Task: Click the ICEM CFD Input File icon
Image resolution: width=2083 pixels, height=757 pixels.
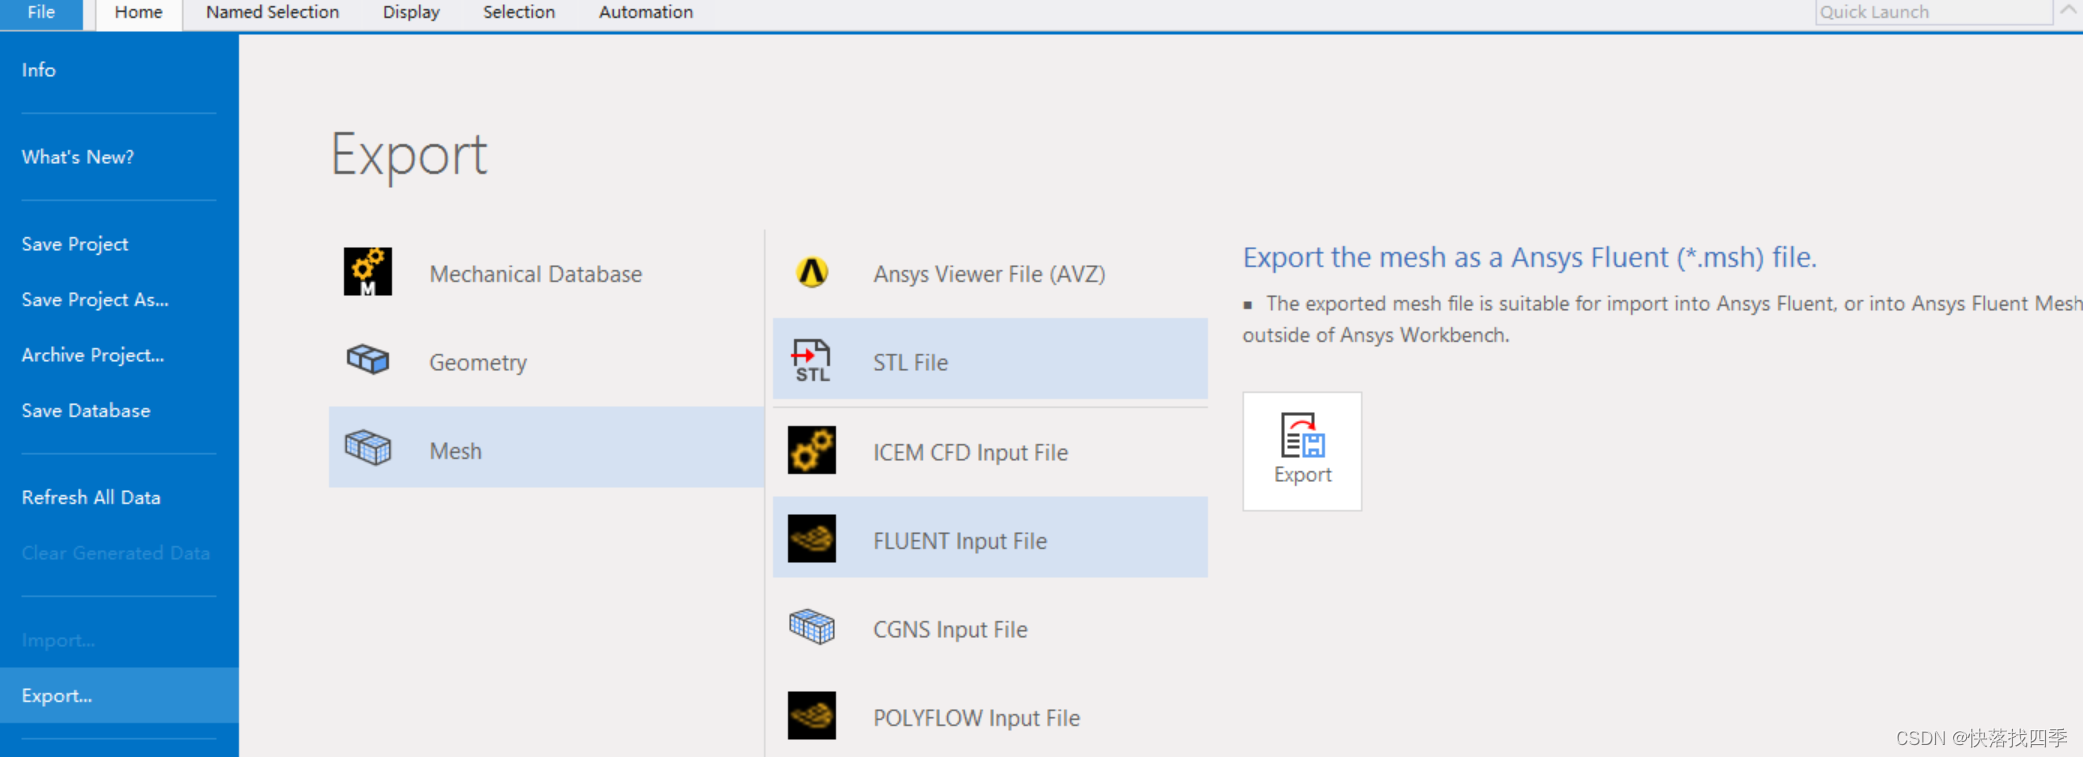Action: [811, 450]
